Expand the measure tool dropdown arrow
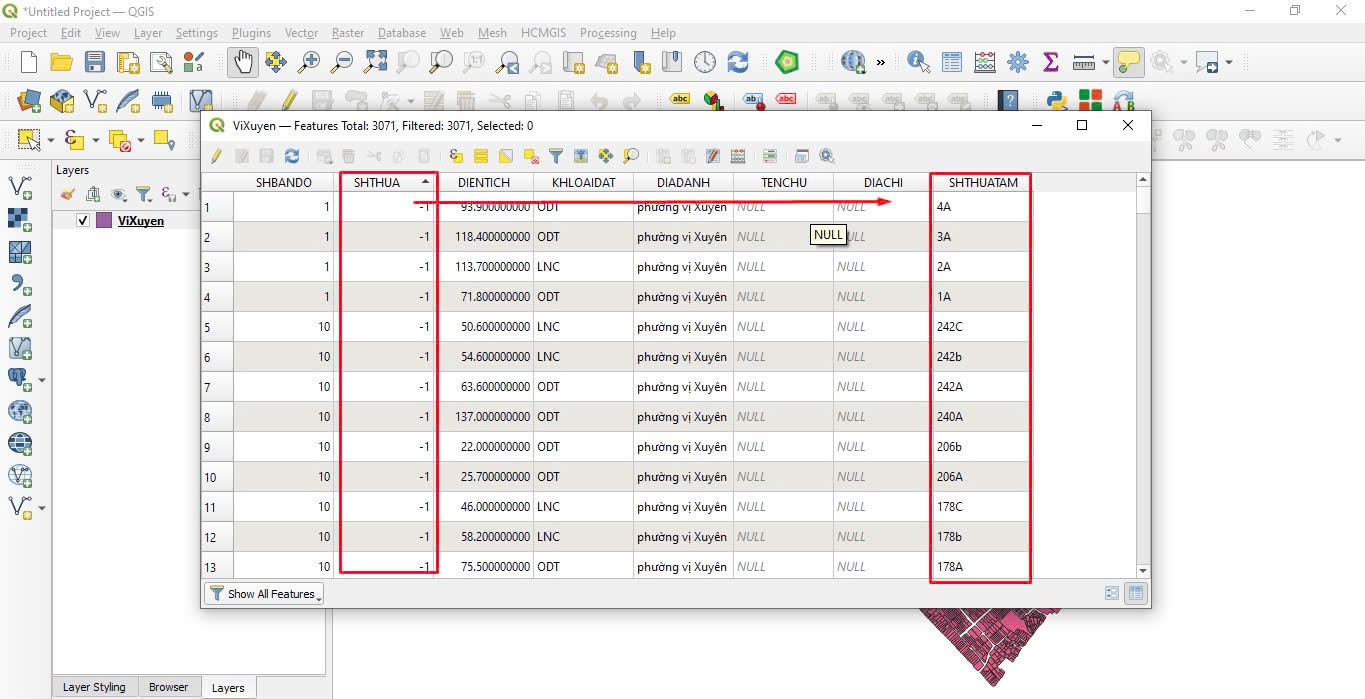The image size is (1365, 699). (1105, 62)
